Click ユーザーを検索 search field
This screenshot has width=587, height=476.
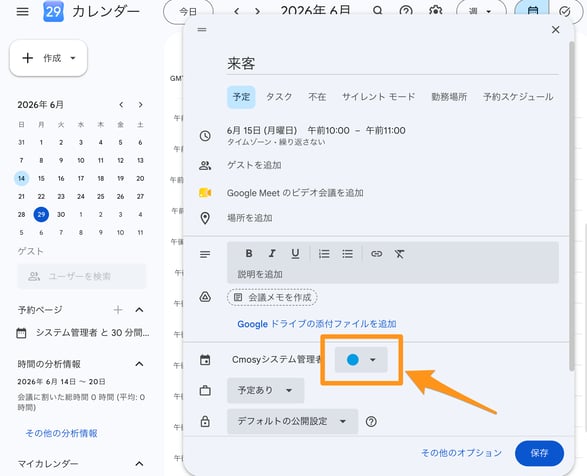coord(82,276)
